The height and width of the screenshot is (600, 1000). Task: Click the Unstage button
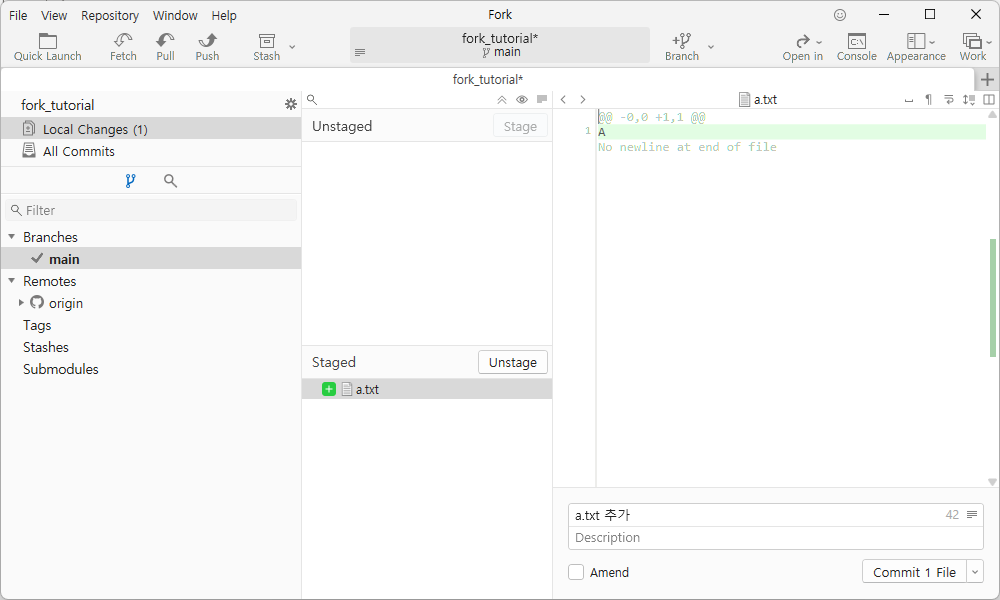point(513,362)
